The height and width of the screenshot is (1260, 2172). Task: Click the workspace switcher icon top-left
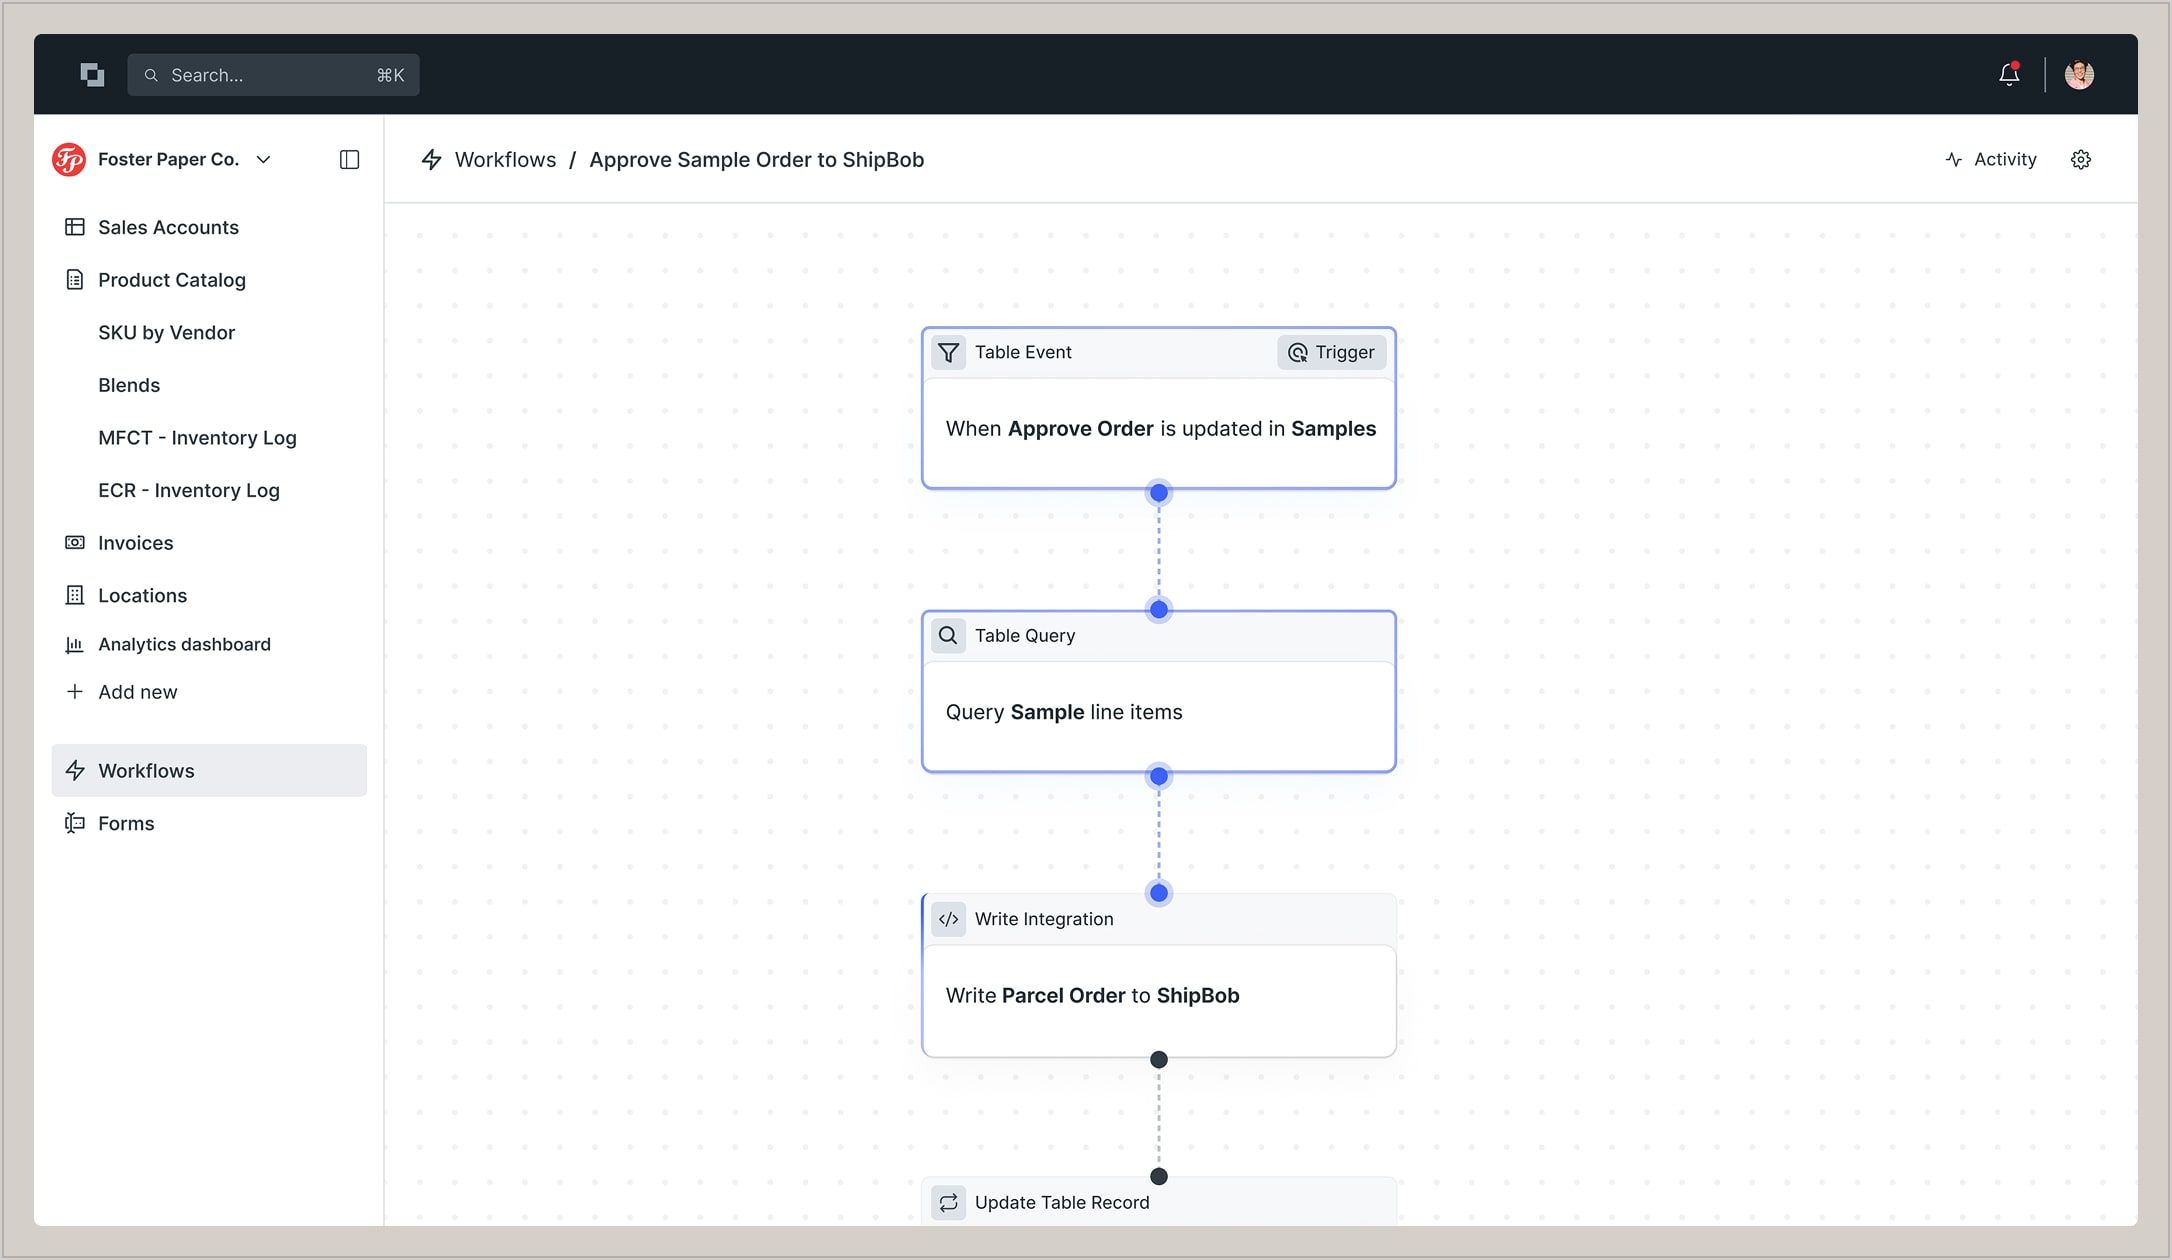pyautogui.click(x=92, y=74)
